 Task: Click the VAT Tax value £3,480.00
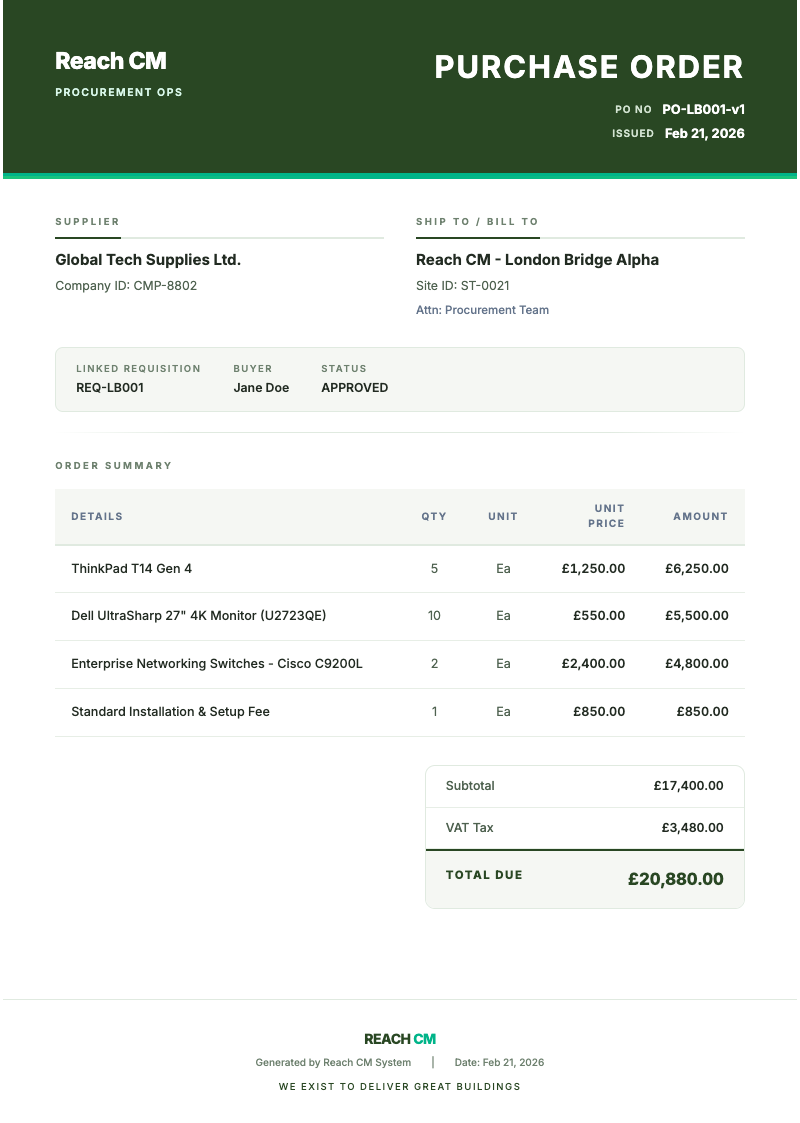693,827
